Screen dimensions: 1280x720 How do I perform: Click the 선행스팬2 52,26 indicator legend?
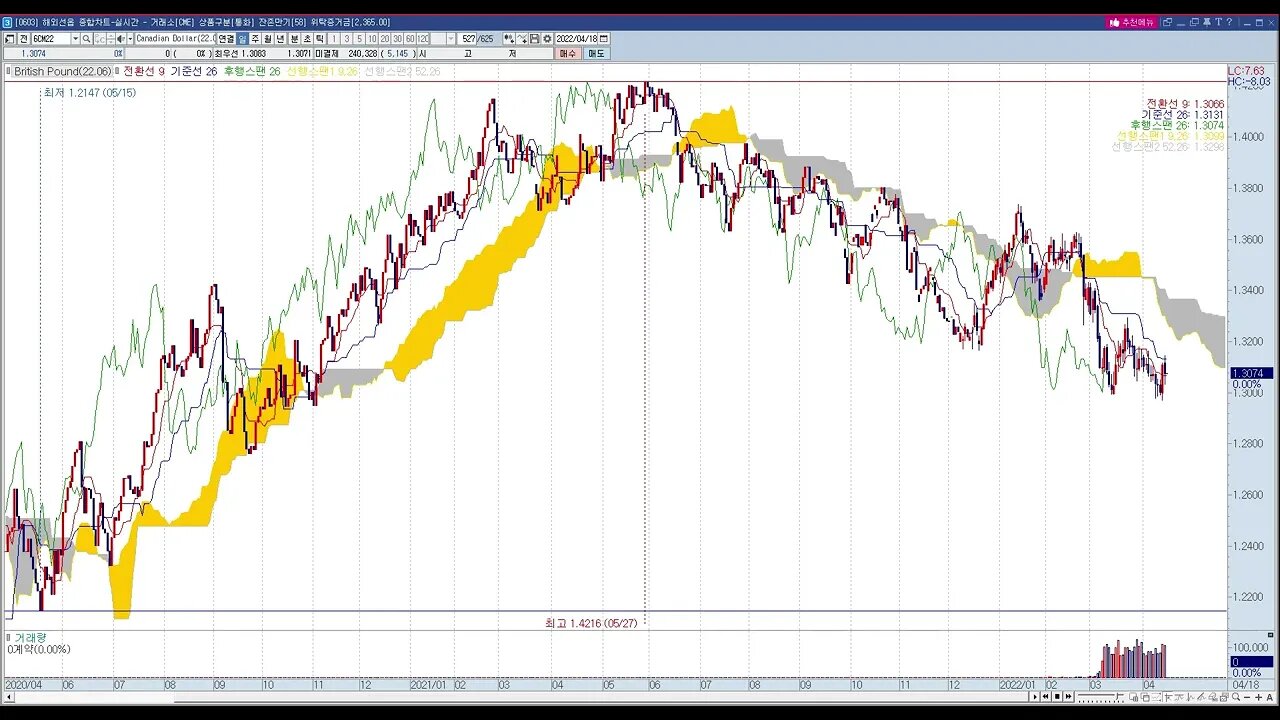click(402, 72)
